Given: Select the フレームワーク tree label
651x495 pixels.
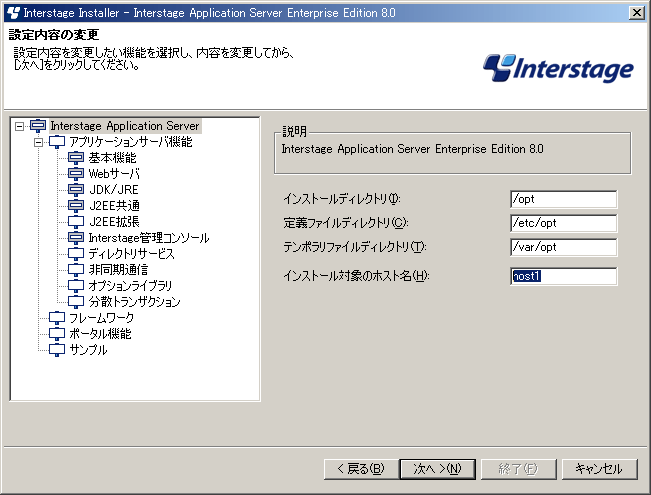Looking at the screenshot, I should (101, 318).
